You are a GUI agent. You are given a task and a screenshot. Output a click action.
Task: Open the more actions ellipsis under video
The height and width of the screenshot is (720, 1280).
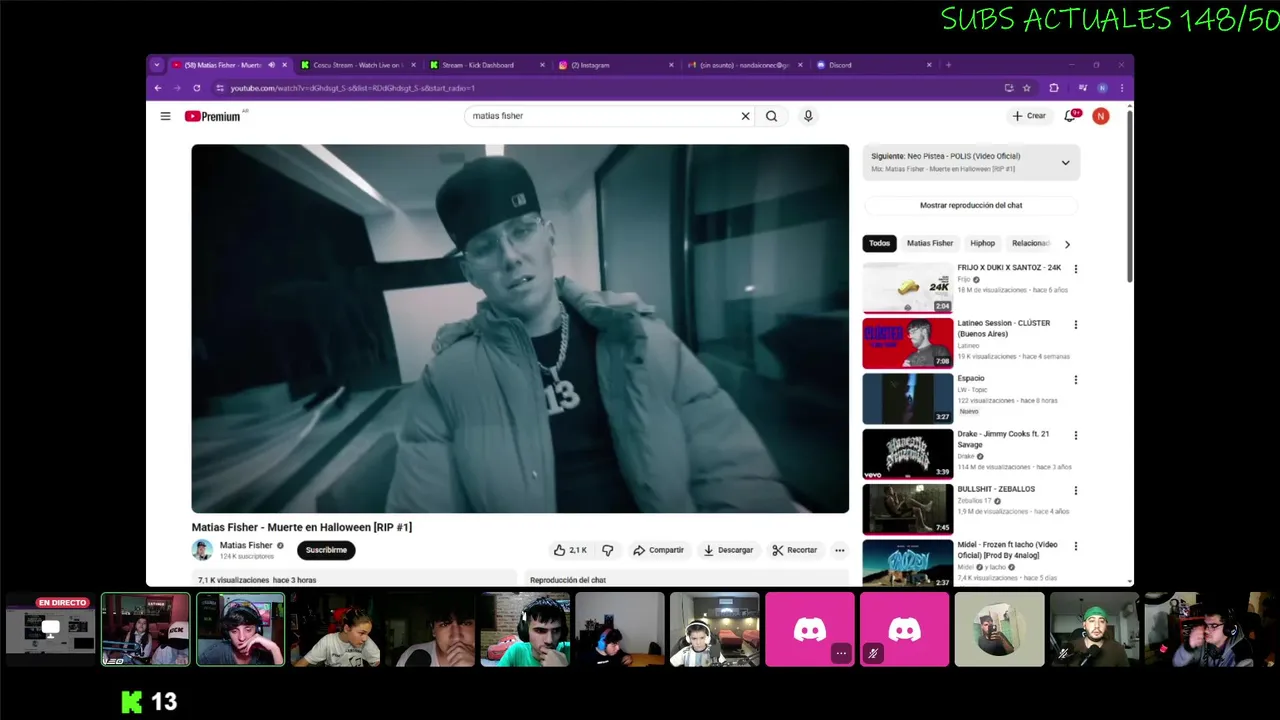click(x=839, y=550)
